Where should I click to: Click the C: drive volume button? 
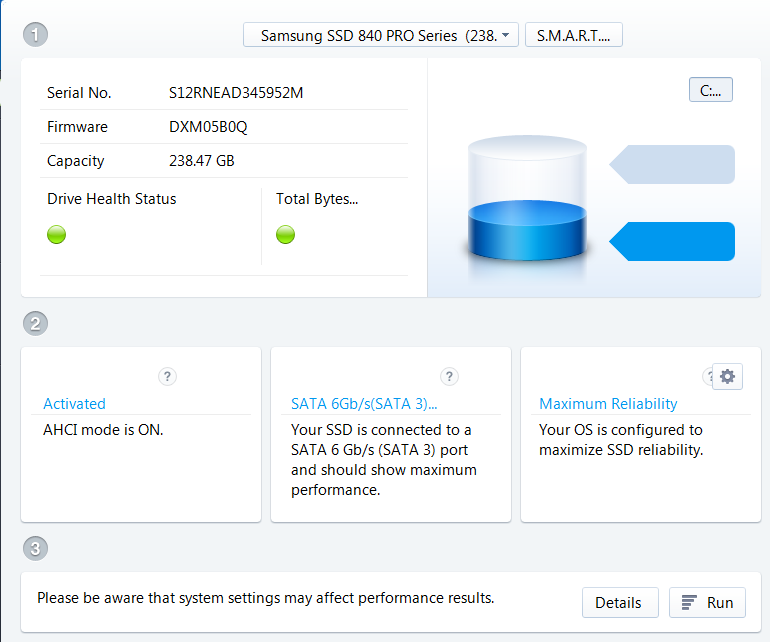[x=711, y=90]
